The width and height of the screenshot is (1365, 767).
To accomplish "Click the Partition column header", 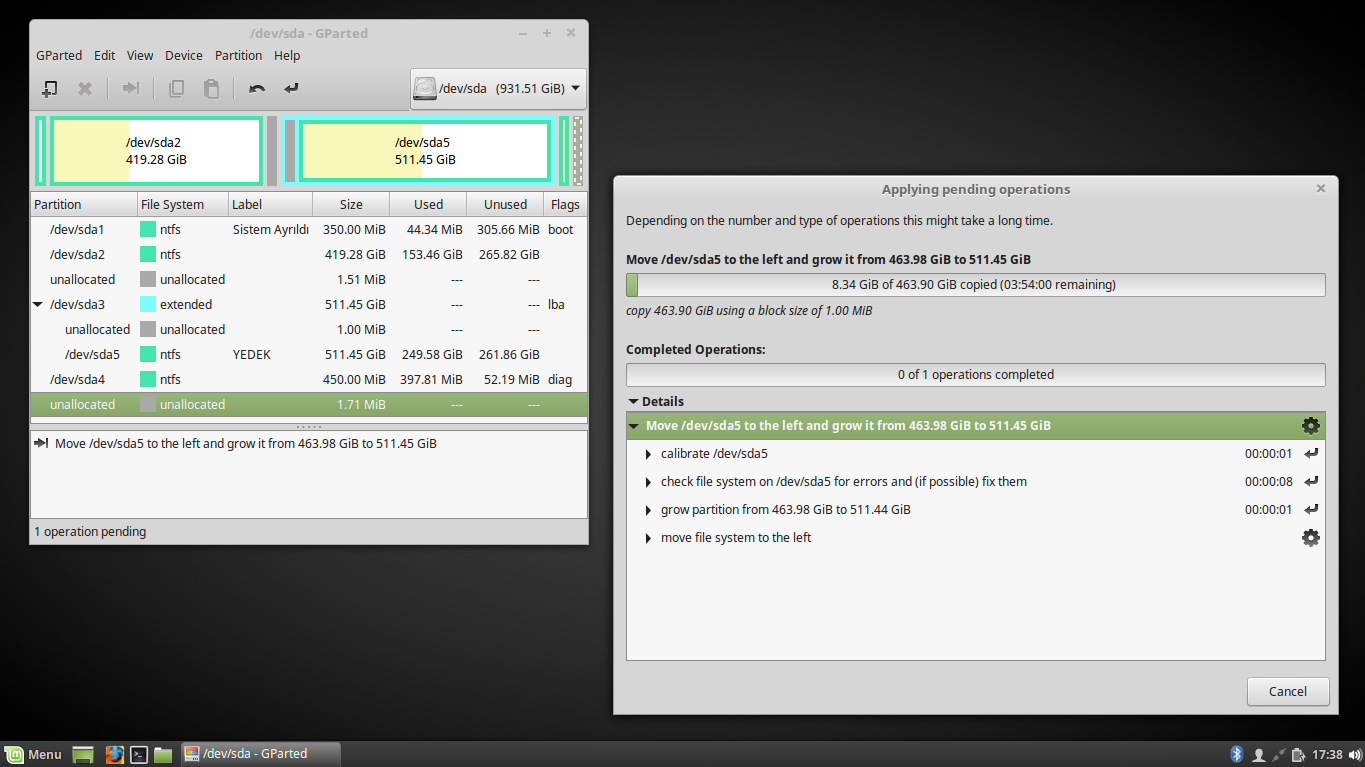I will point(84,205).
